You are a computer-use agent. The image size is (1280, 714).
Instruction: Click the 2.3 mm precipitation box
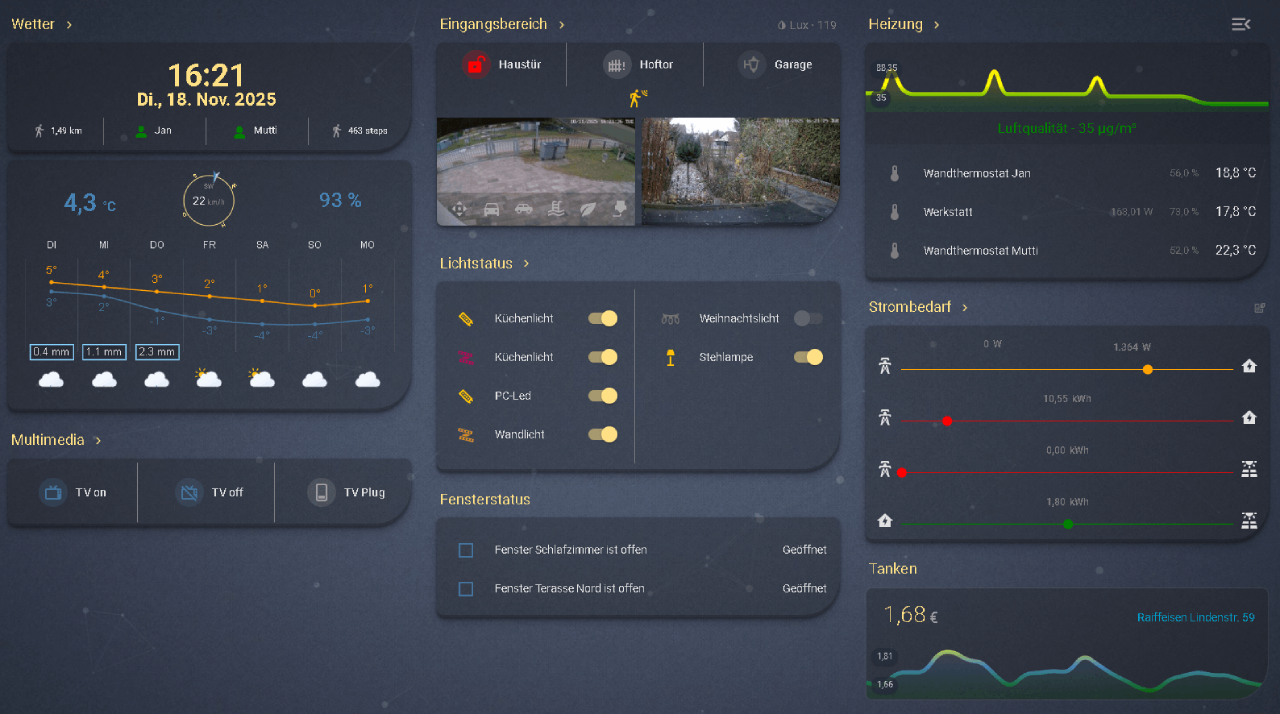coord(157,352)
